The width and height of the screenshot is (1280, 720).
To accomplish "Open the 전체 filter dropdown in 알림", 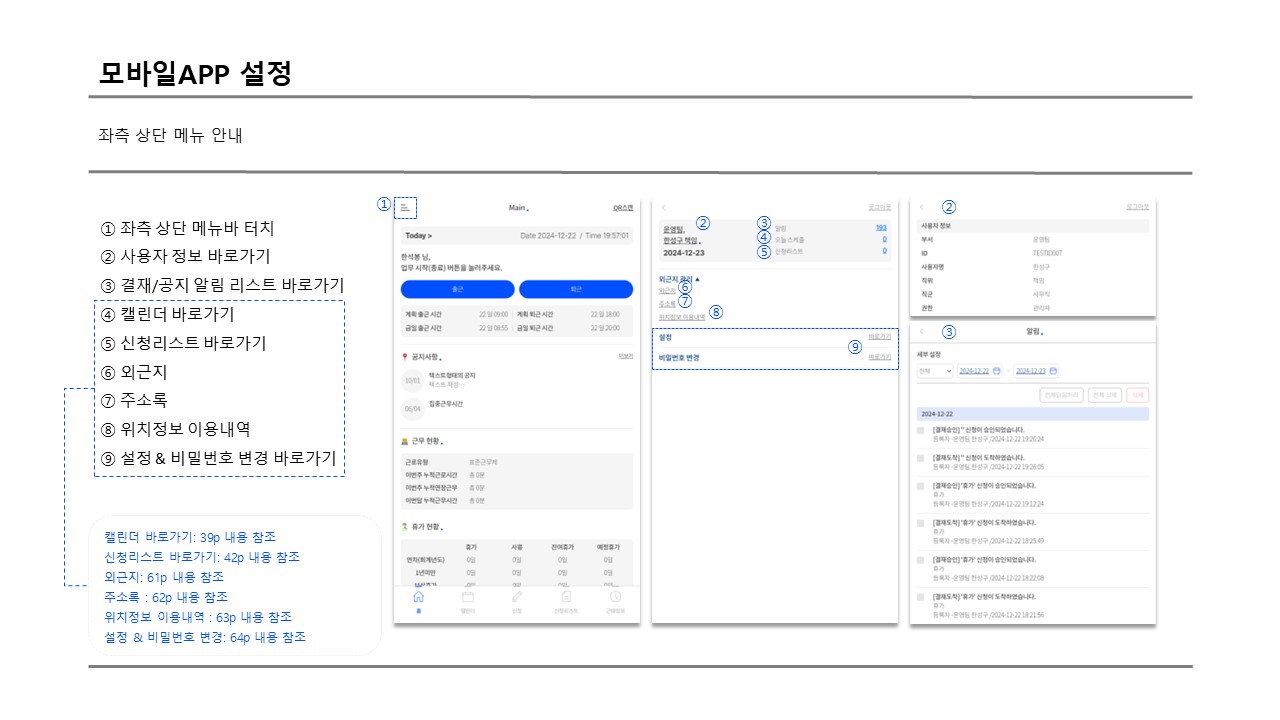I will click(x=935, y=370).
